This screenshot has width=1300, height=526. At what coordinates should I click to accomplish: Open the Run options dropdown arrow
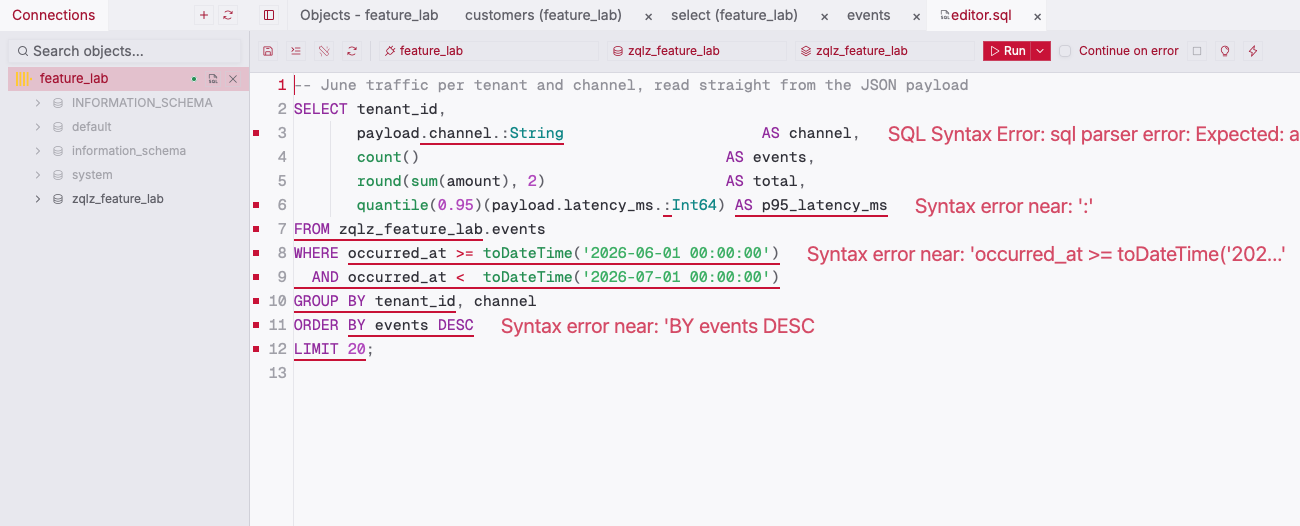click(x=1041, y=51)
